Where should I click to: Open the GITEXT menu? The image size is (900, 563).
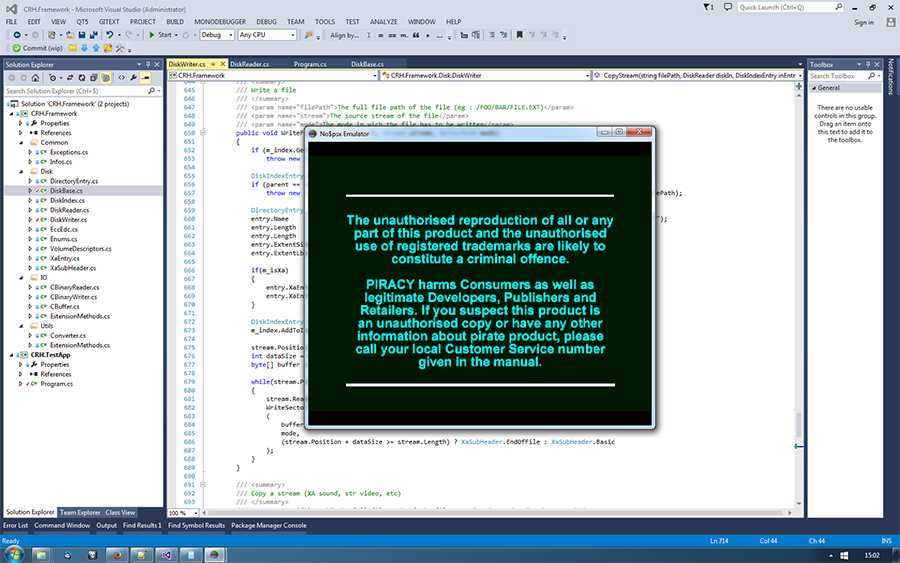pos(109,22)
